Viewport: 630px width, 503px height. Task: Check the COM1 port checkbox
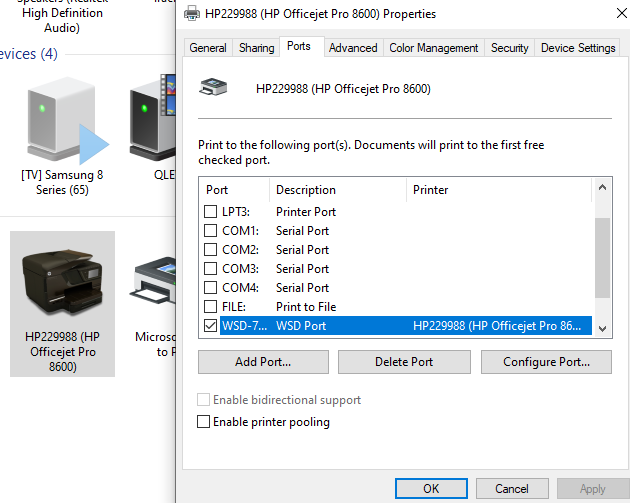pos(211,231)
